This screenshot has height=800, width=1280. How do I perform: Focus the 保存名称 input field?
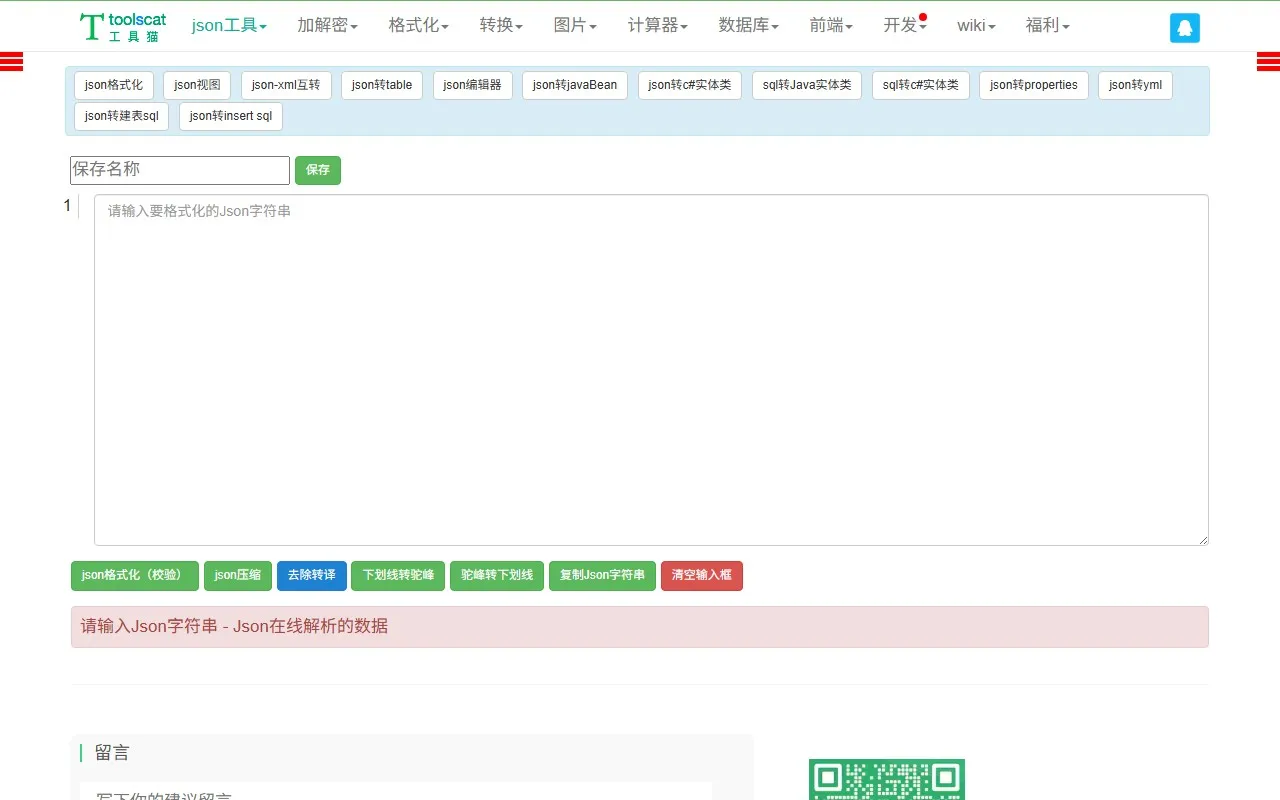[x=180, y=170]
